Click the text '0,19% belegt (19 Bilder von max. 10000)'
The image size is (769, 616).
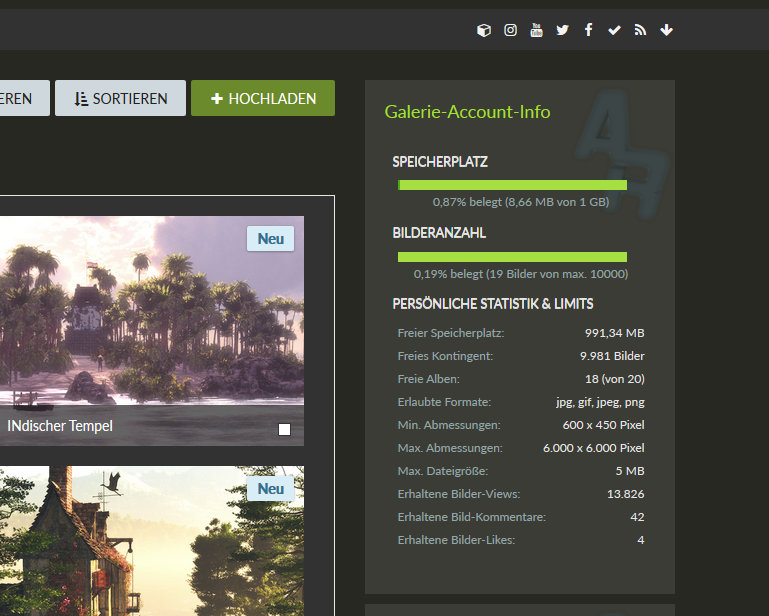click(x=521, y=274)
